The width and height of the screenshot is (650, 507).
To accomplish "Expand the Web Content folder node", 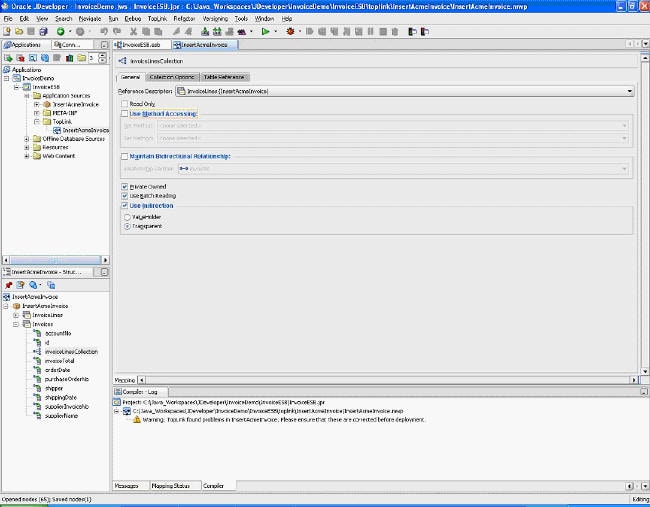I will coord(27,156).
